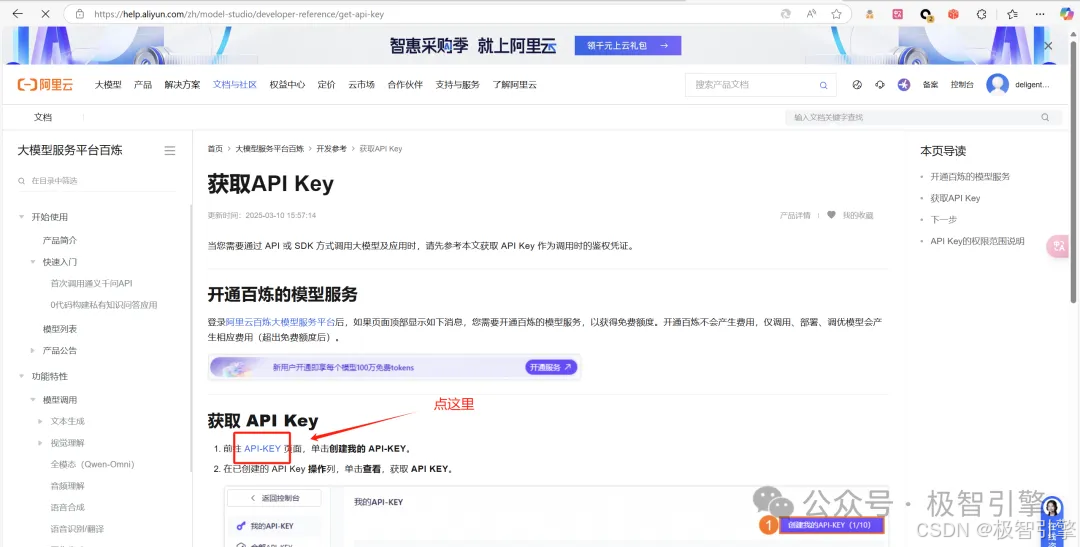This screenshot has width=1080, height=547.
Task: Open 首次调用通义千问API in sidebar
Action: pos(91,283)
